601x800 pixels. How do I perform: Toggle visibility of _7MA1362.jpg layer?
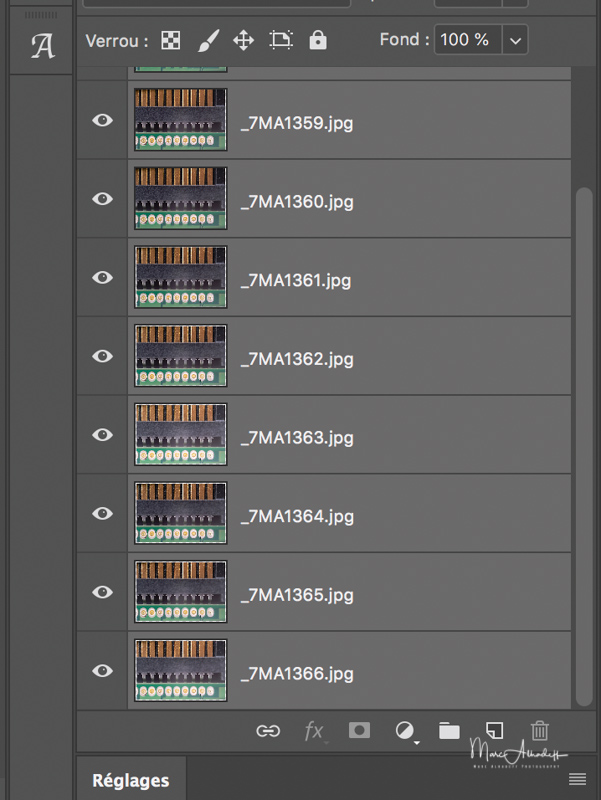pyautogui.click(x=102, y=356)
